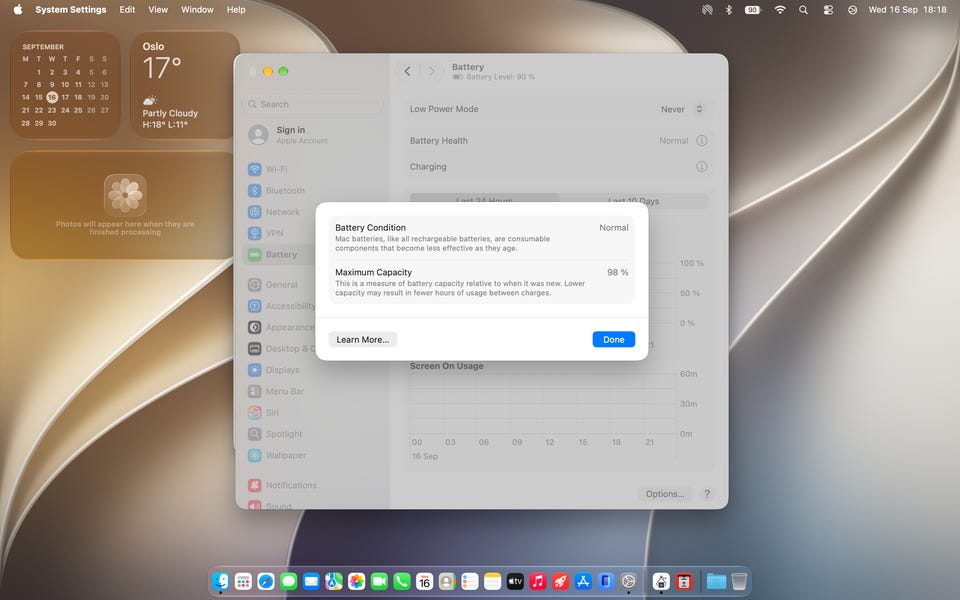Viewport: 960px width, 600px height.
Task: Open the red rocket app in Dock
Action: (x=560, y=581)
